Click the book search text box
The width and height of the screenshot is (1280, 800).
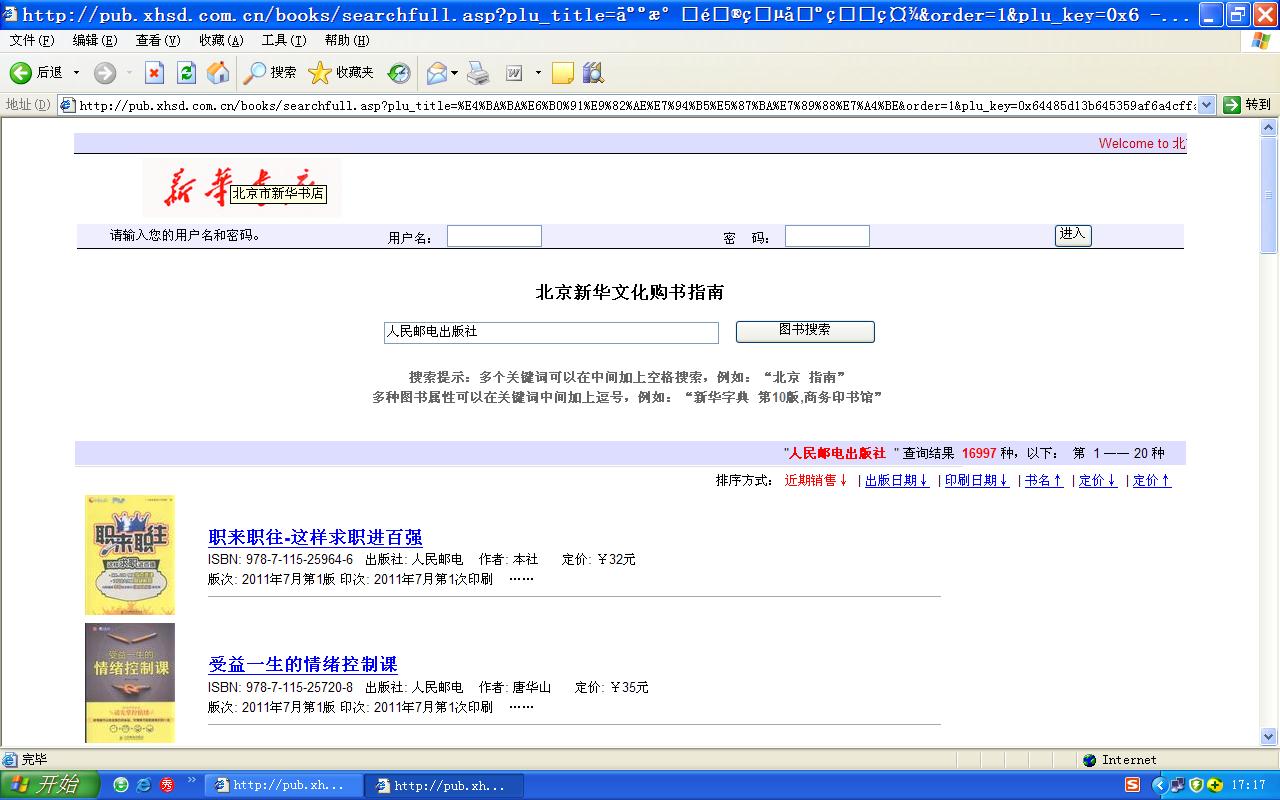(551, 332)
